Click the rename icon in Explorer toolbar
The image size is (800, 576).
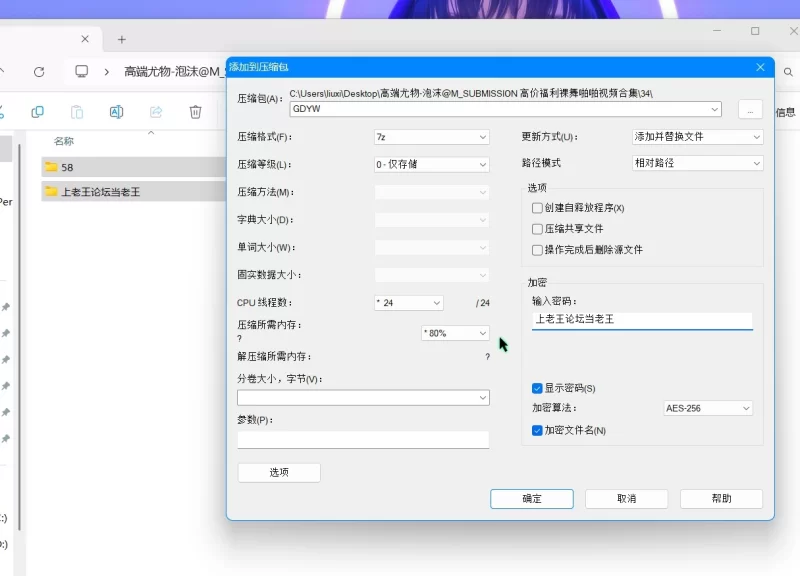[116, 112]
